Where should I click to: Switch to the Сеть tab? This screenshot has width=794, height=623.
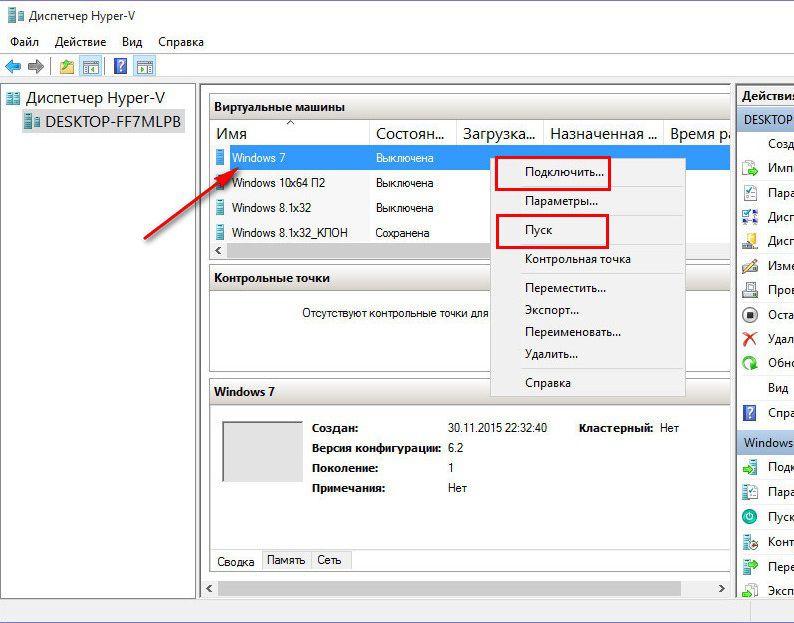pyautogui.click(x=329, y=561)
